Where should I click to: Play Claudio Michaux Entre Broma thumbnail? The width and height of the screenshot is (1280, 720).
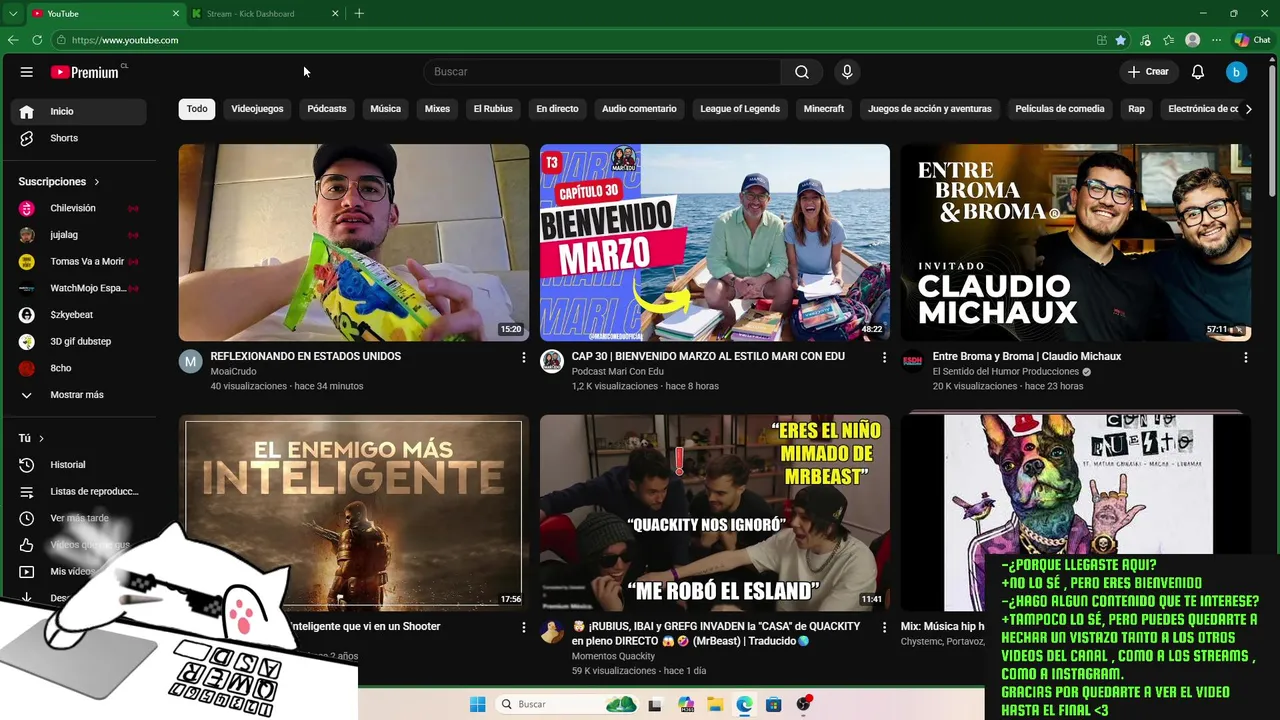point(1076,243)
